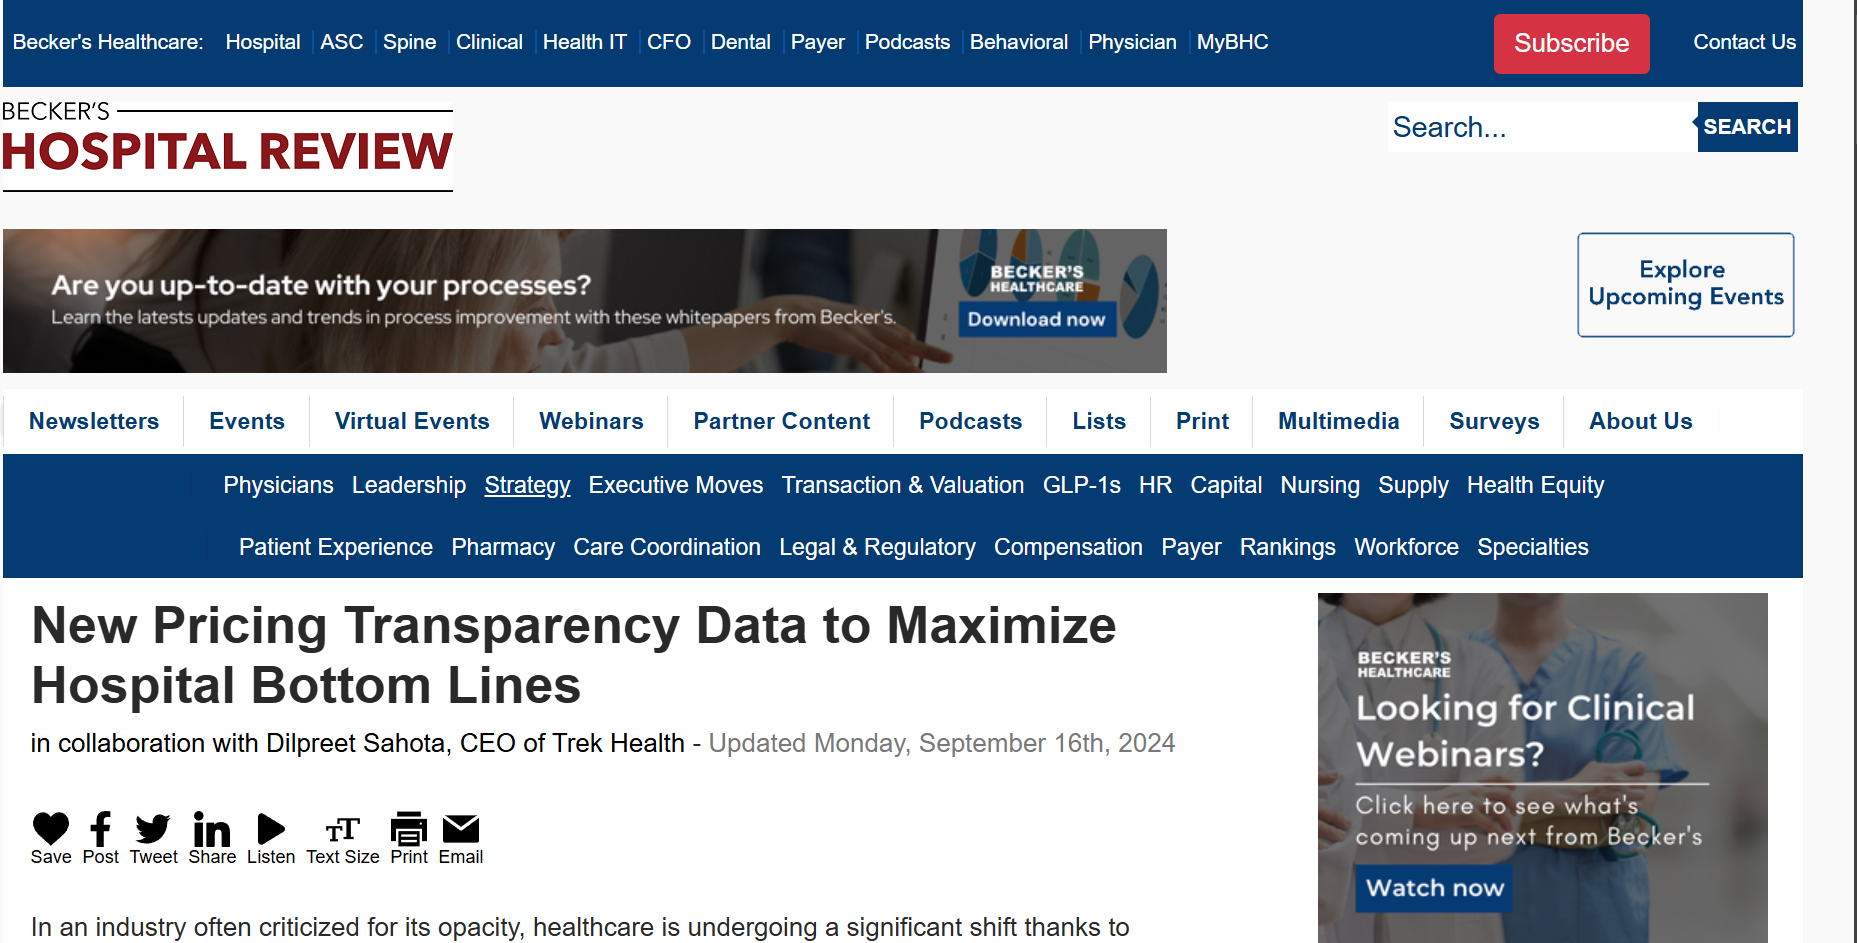Go to Dental in top bar
The width and height of the screenshot is (1857, 943).
coord(741,42)
